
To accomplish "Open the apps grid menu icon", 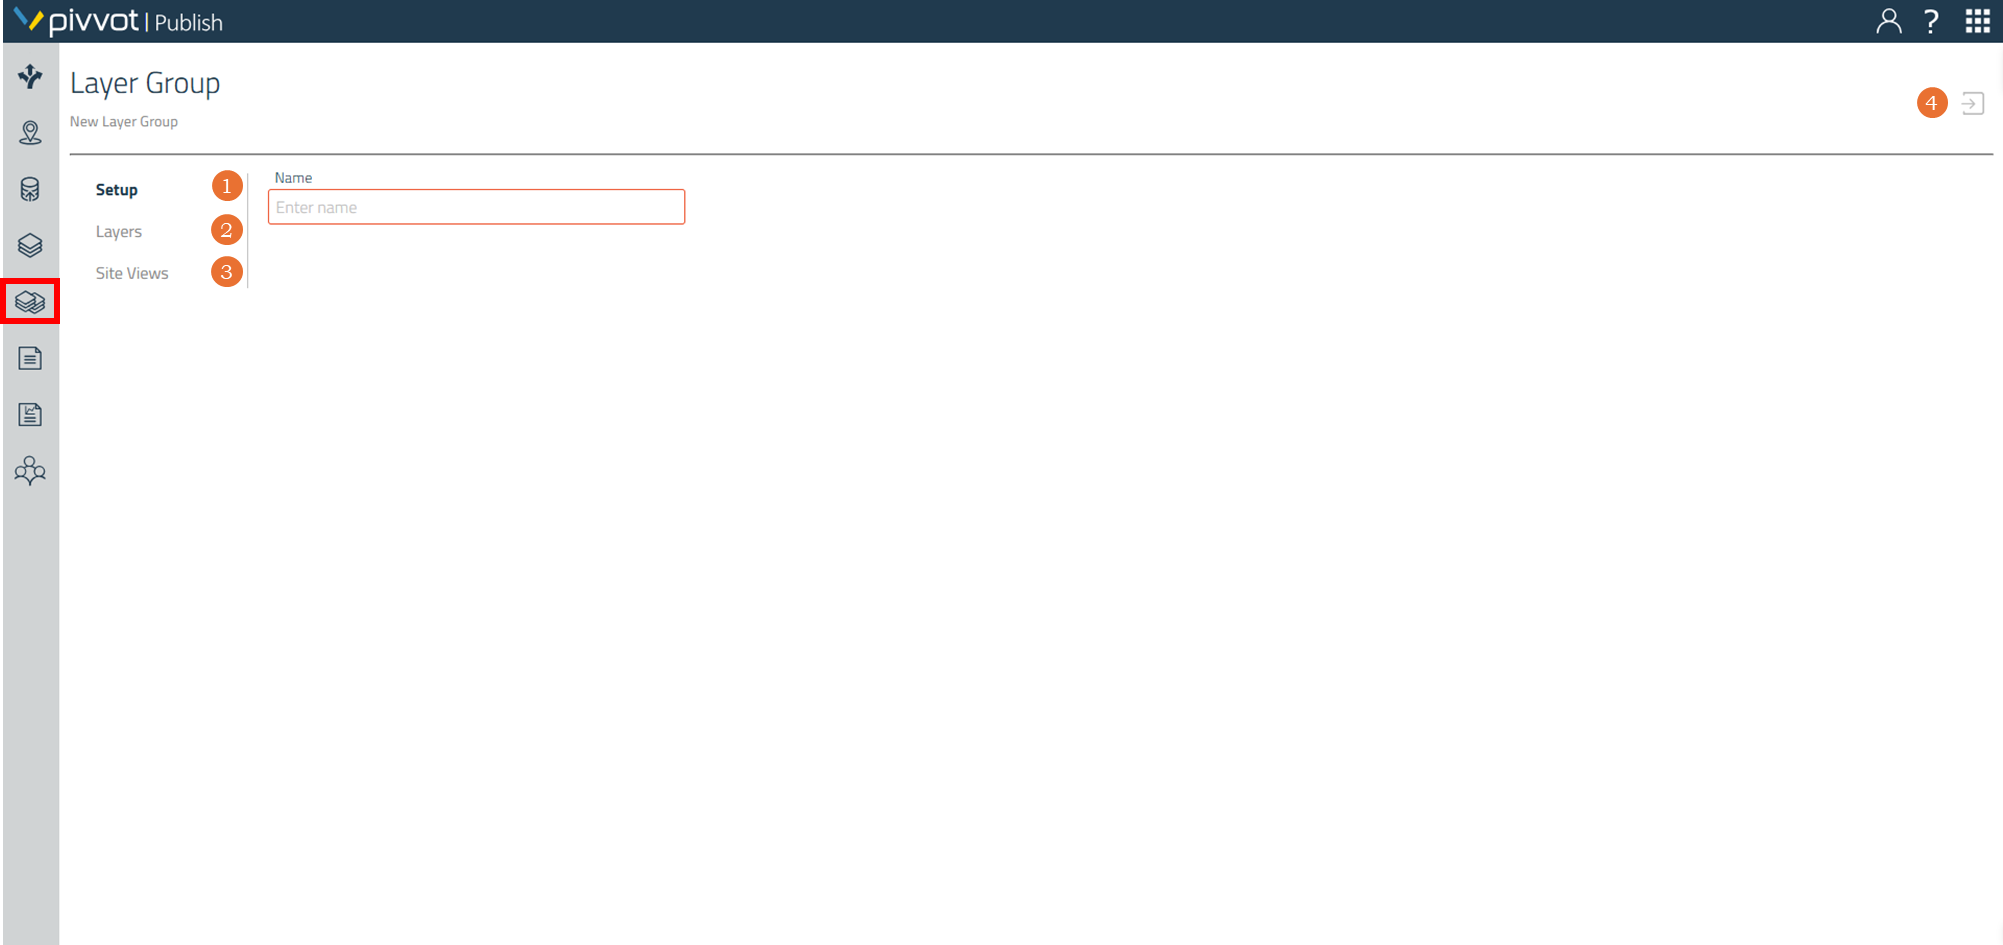I will click(1977, 21).
